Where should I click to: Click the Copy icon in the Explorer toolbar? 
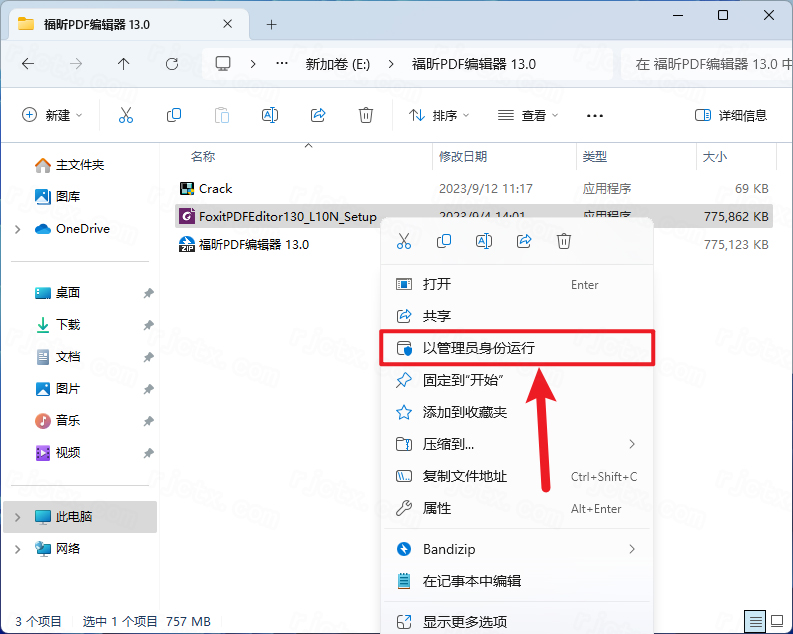coord(173,115)
